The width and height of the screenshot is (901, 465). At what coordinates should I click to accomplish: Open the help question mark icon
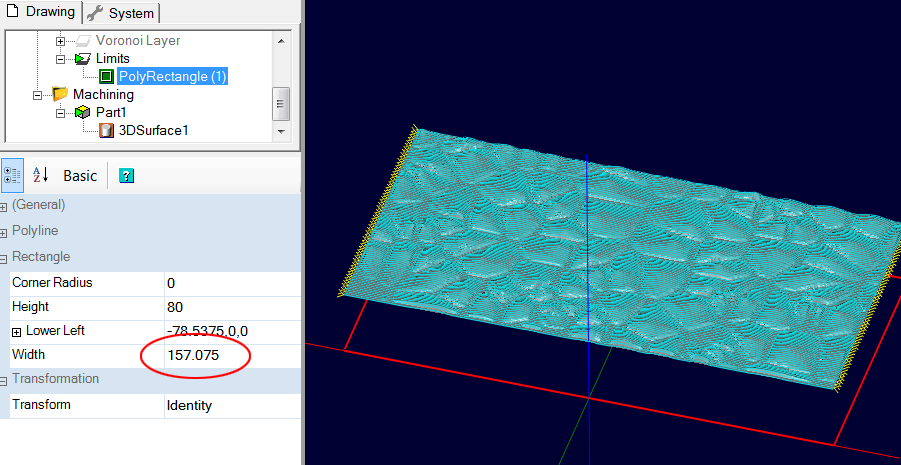(126, 176)
